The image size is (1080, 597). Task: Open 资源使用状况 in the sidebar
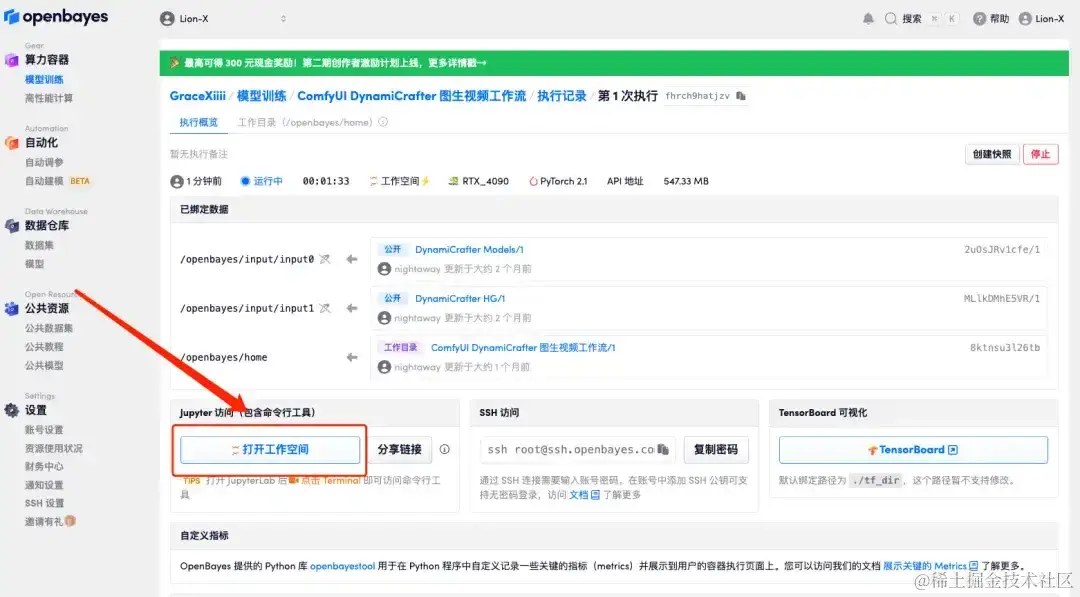tap(54, 448)
